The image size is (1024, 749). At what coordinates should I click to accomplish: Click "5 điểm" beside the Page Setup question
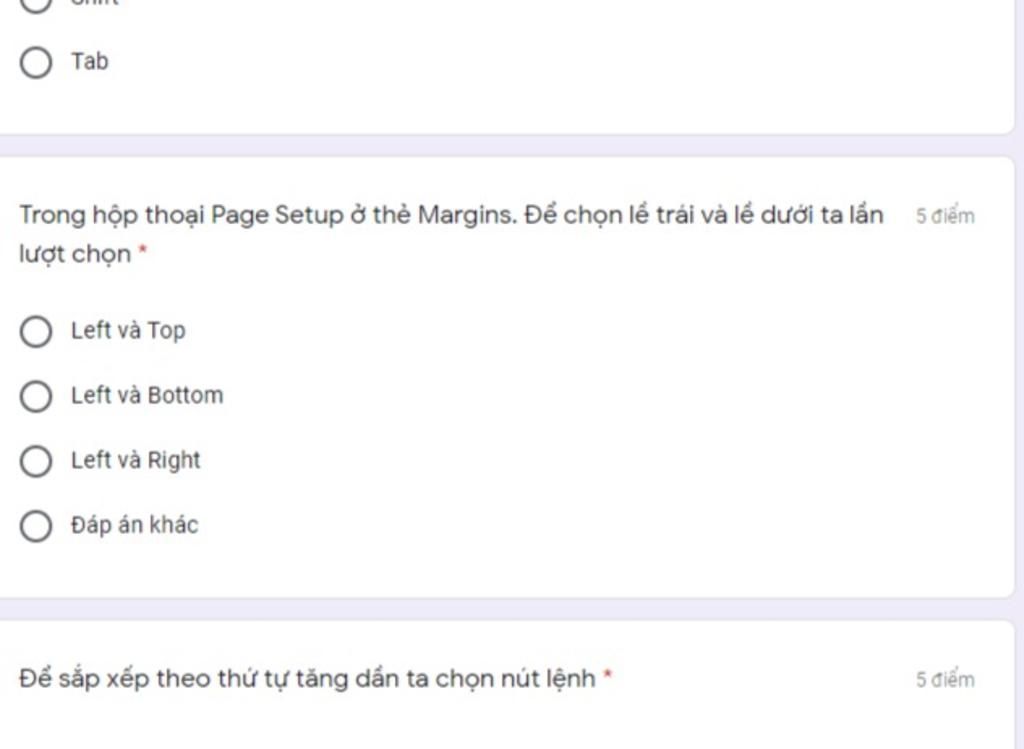coord(944,216)
